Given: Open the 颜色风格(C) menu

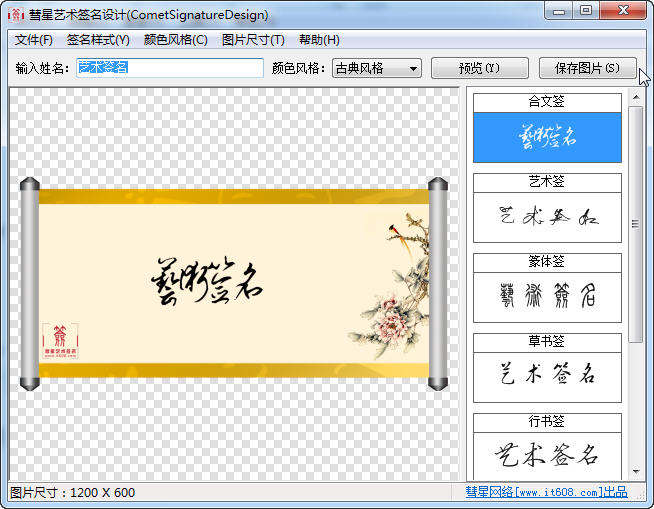Looking at the screenshot, I should coord(176,40).
